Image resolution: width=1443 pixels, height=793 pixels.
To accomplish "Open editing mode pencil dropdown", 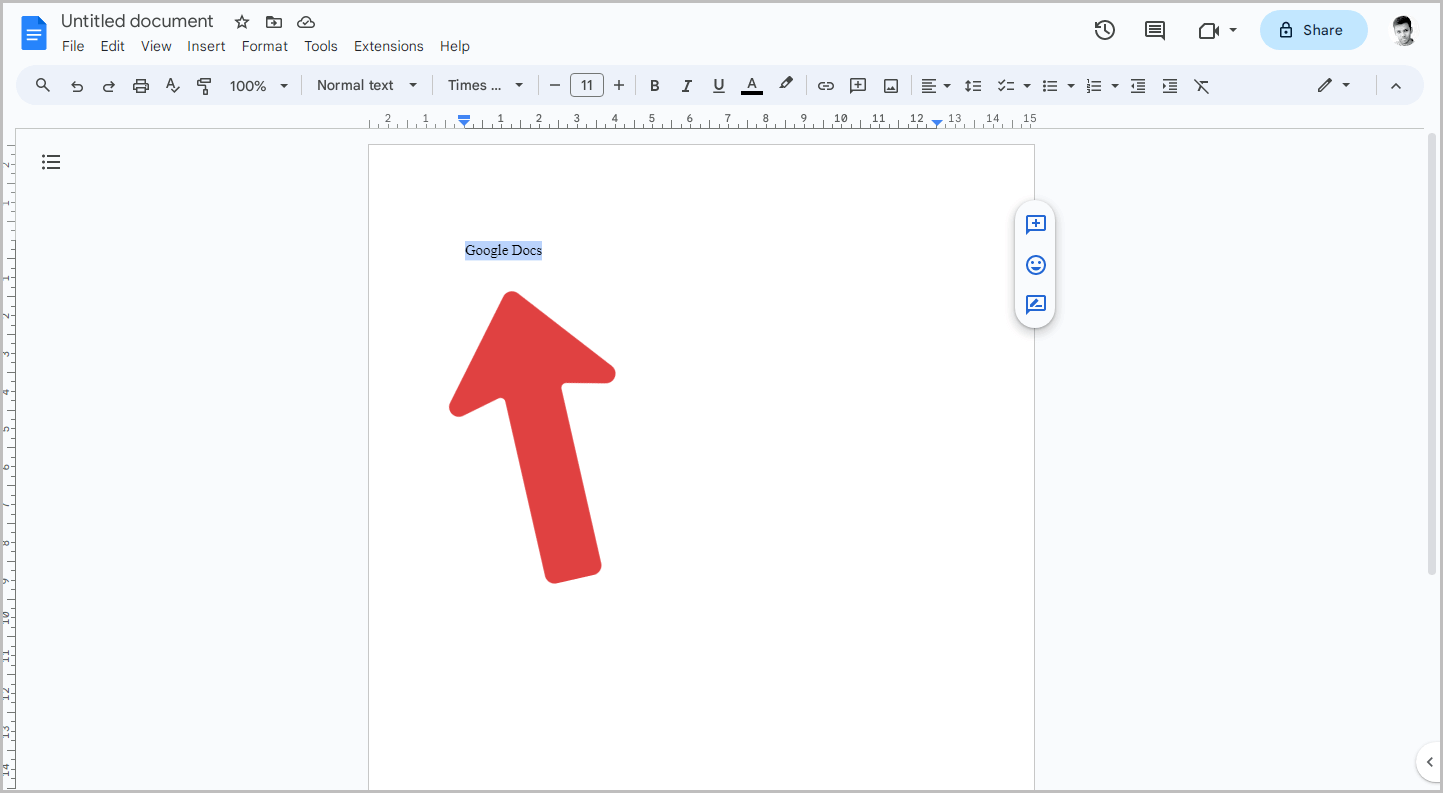I will coord(1334,86).
